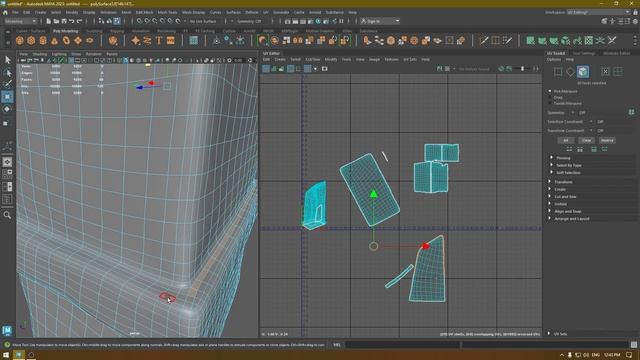Open the UV Editor Cut/Sew menu

[x=313, y=60]
